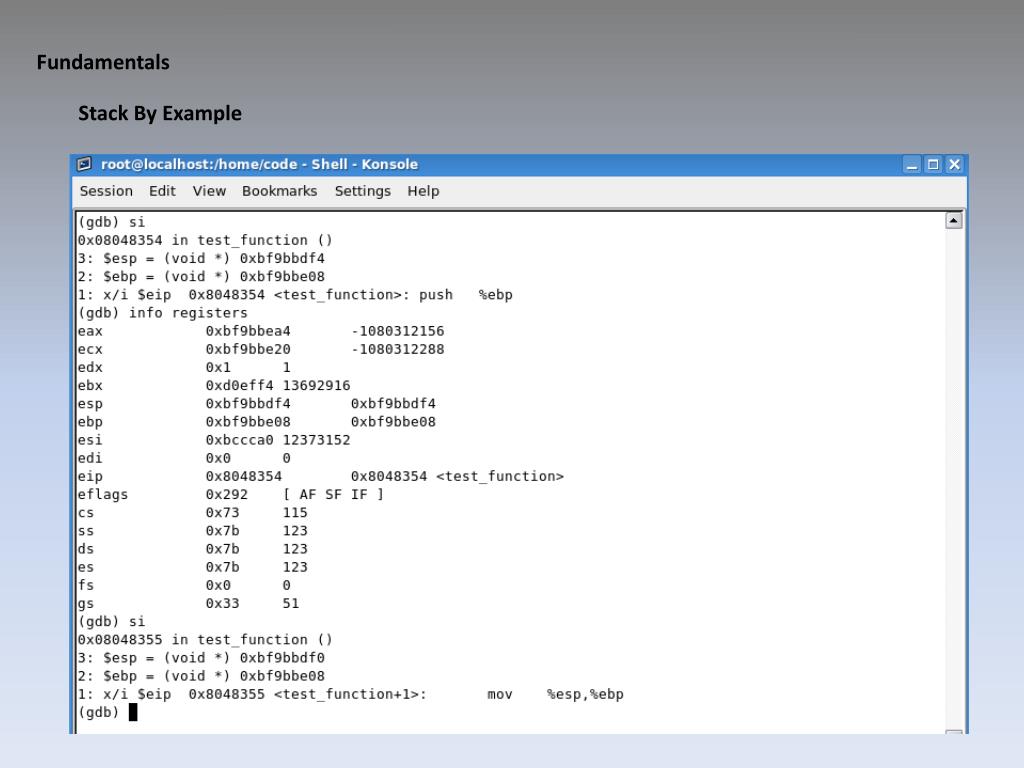
Task: Click the eax value 0xbf9bbea4
Action: coord(248,331)
